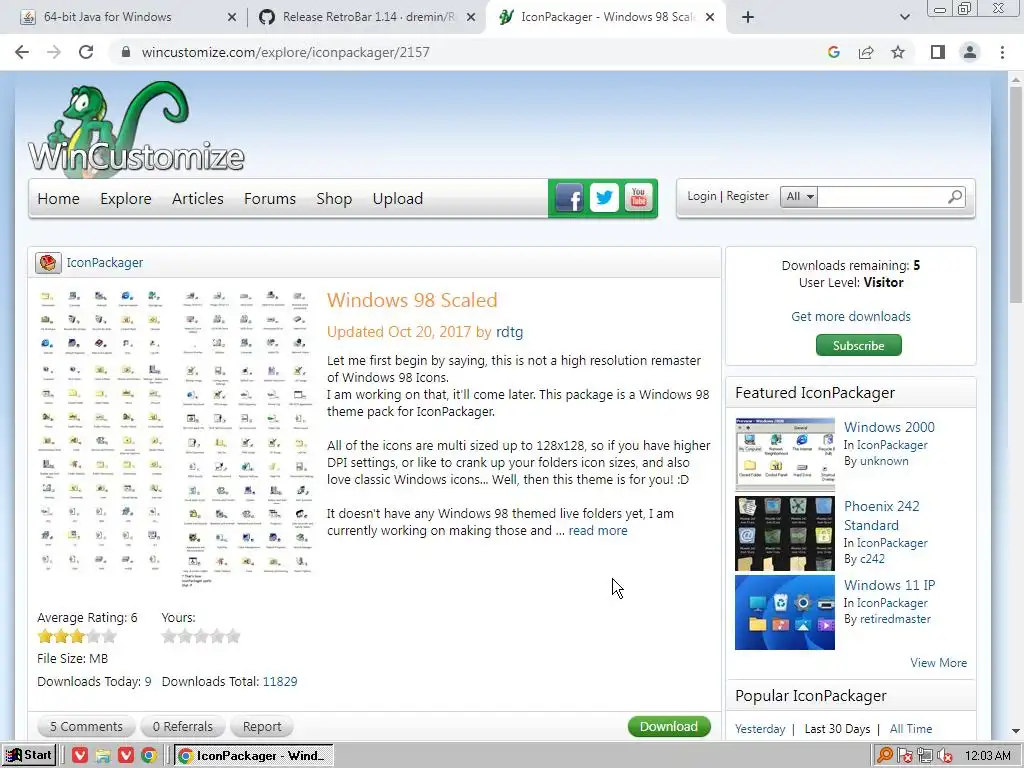Open the Chrome profile icon
This screenshot has width=1024, height=768.
tap(970, 52)
